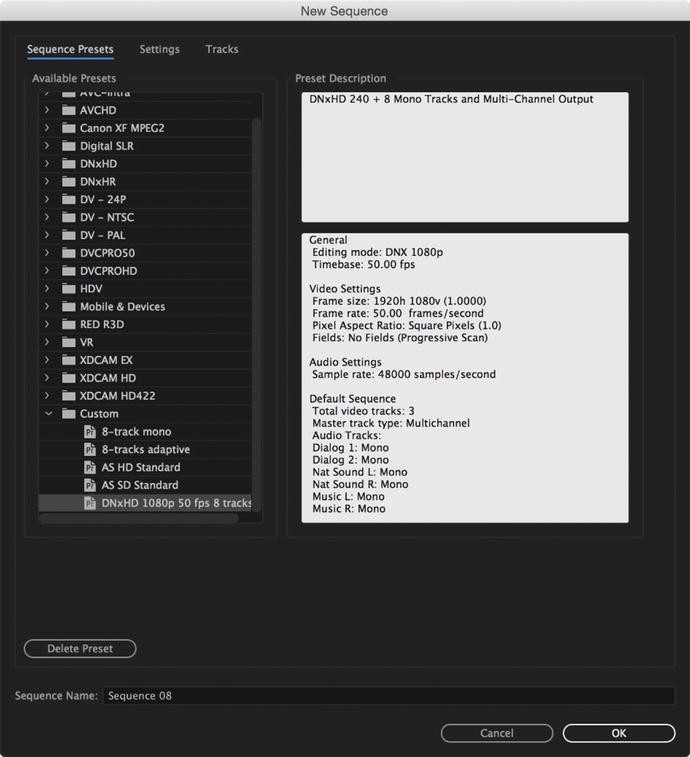This screenshot has width=690, height=757.
Task: Click the Custom folder icon
Action: (69, 414)
